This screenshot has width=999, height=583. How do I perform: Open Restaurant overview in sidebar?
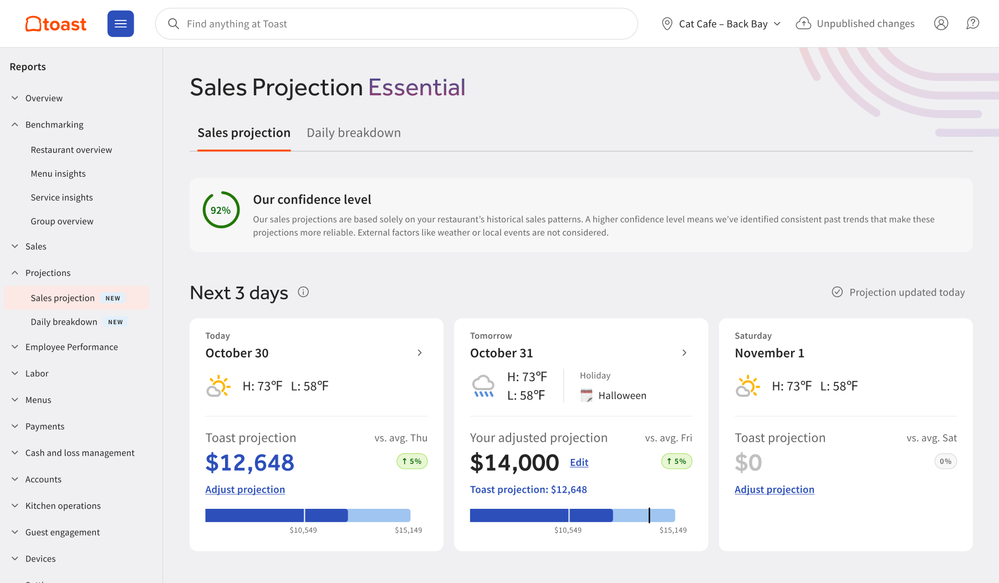(71, 150)
